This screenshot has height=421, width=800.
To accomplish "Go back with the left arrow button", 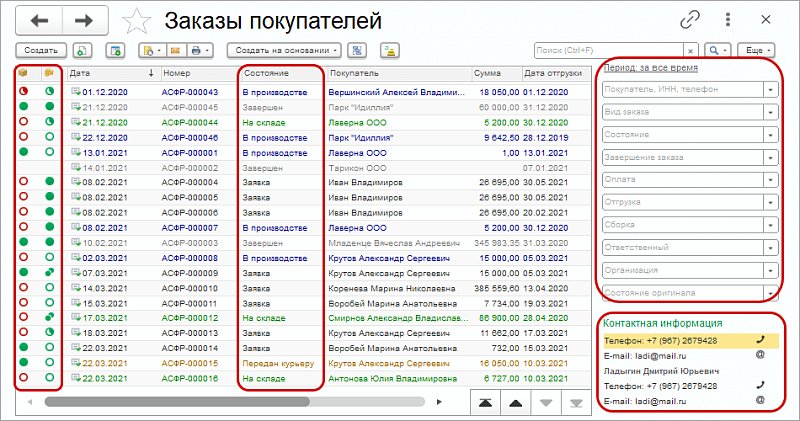I will point(39,20).
